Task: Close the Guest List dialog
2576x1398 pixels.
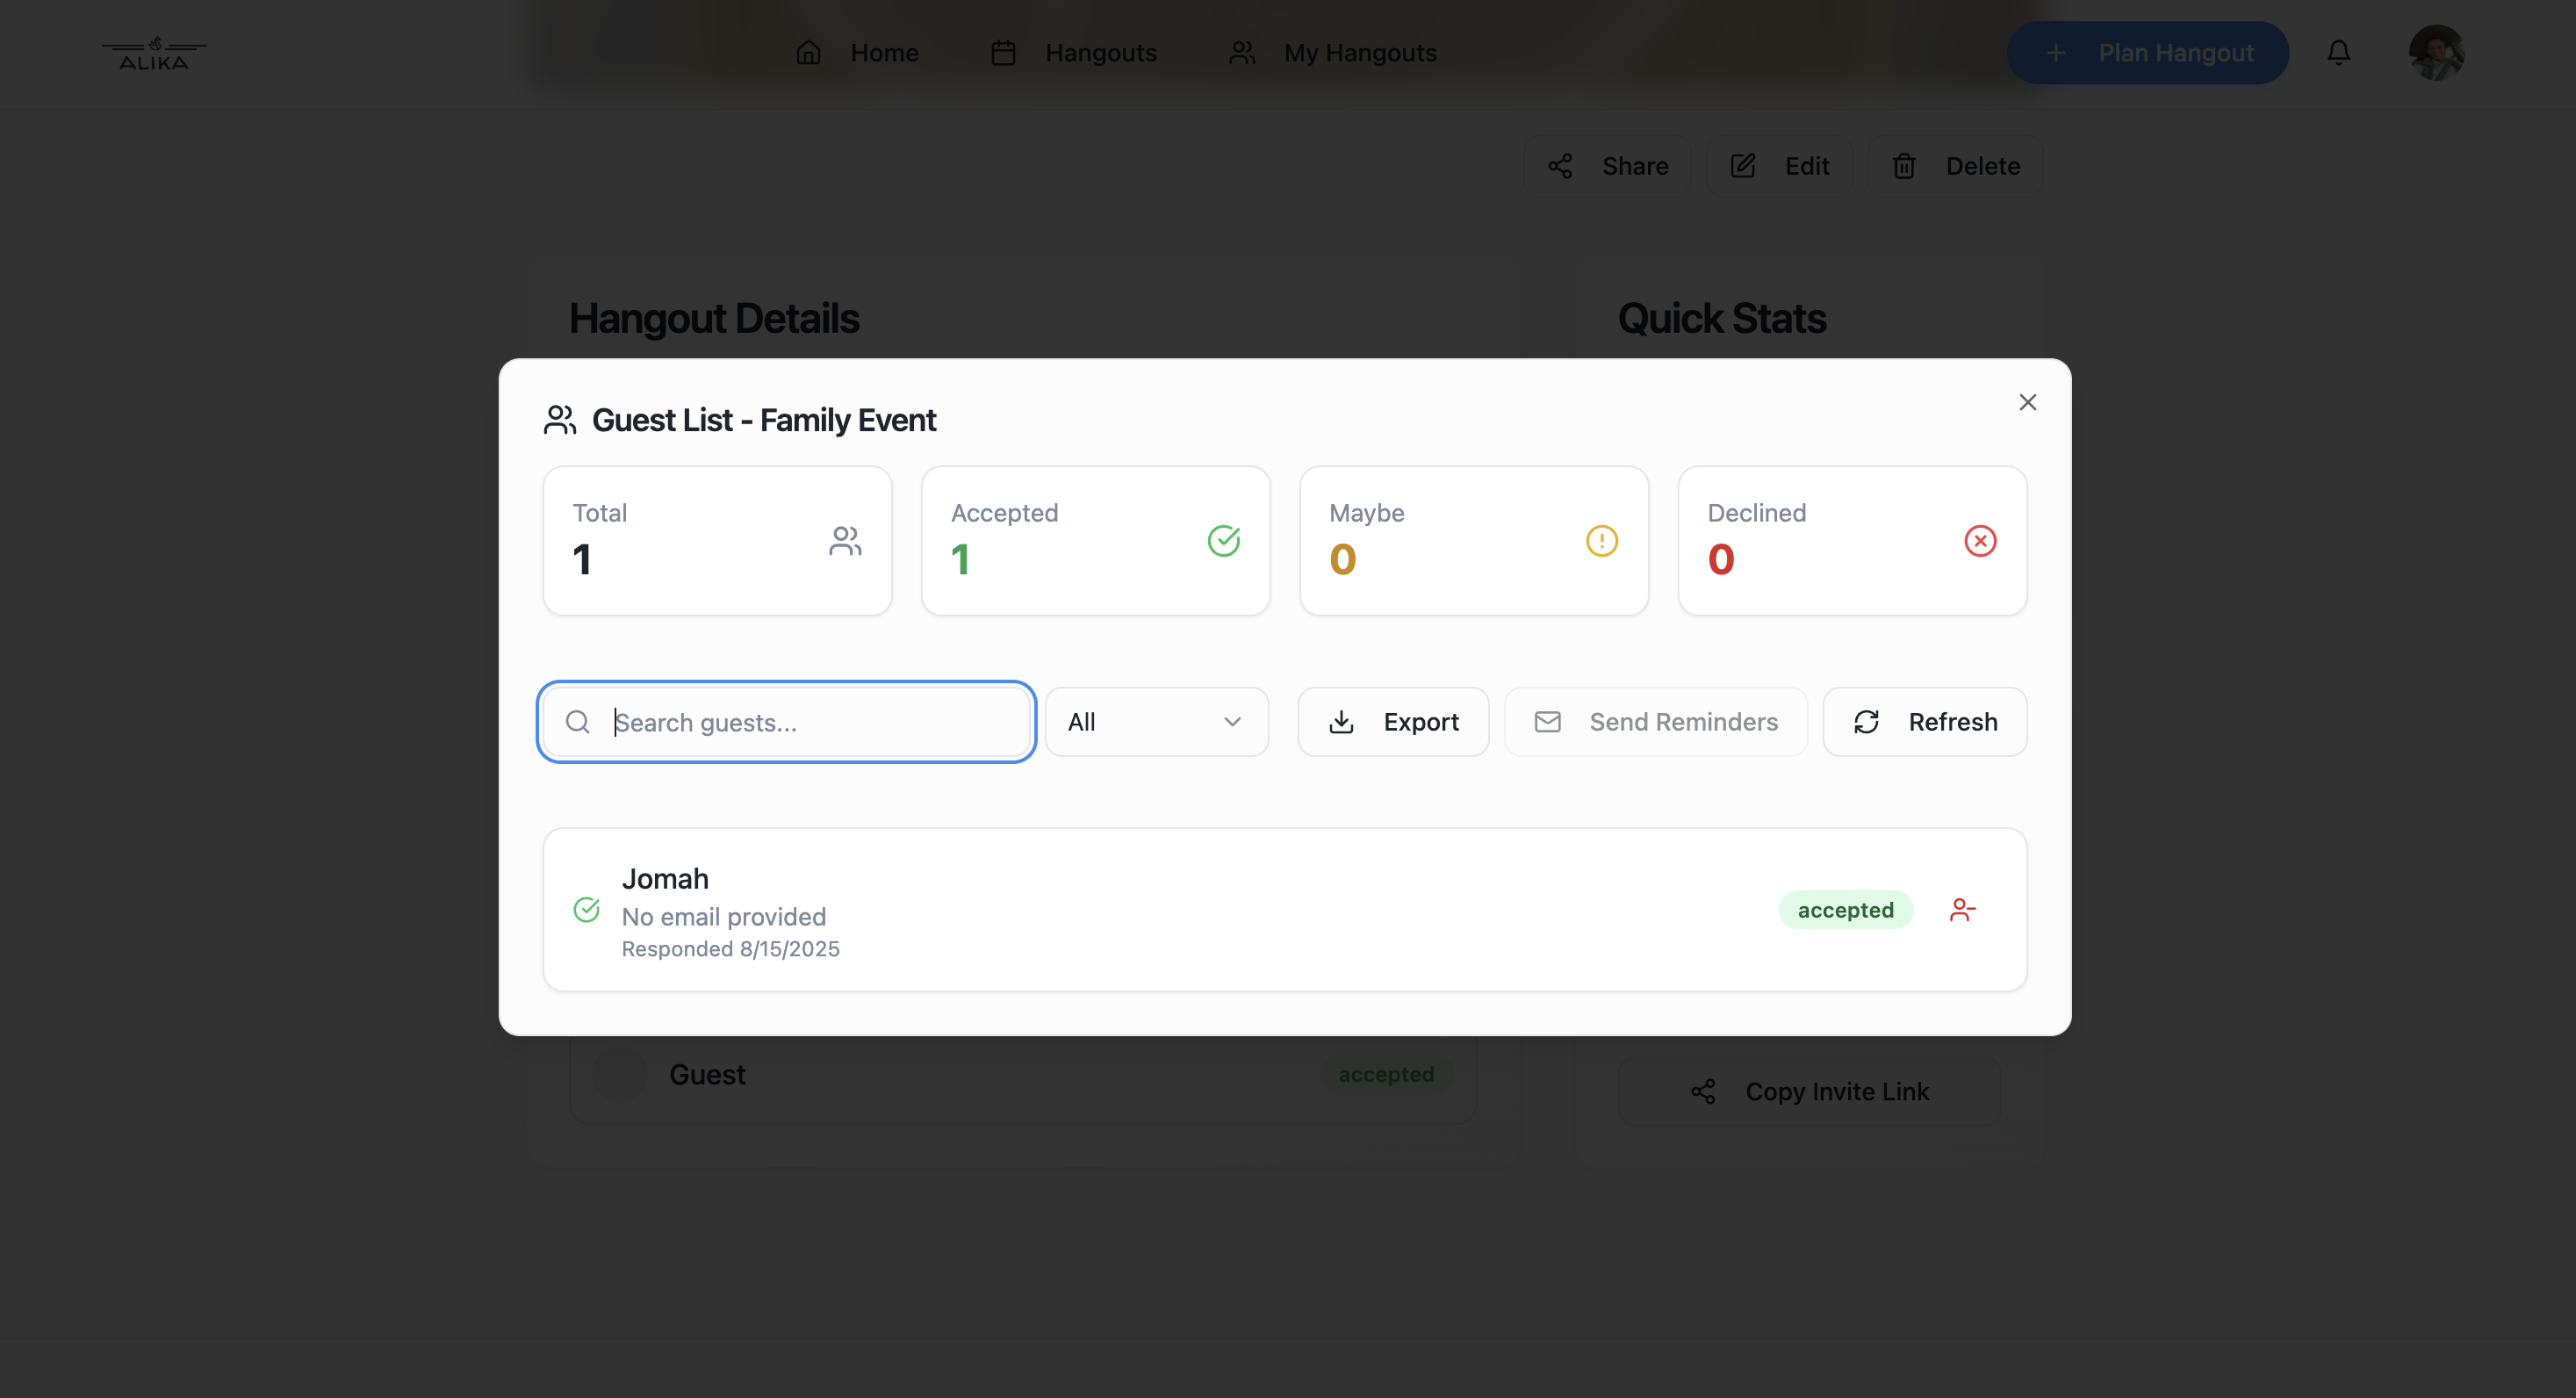Action: click(2027, 402)
